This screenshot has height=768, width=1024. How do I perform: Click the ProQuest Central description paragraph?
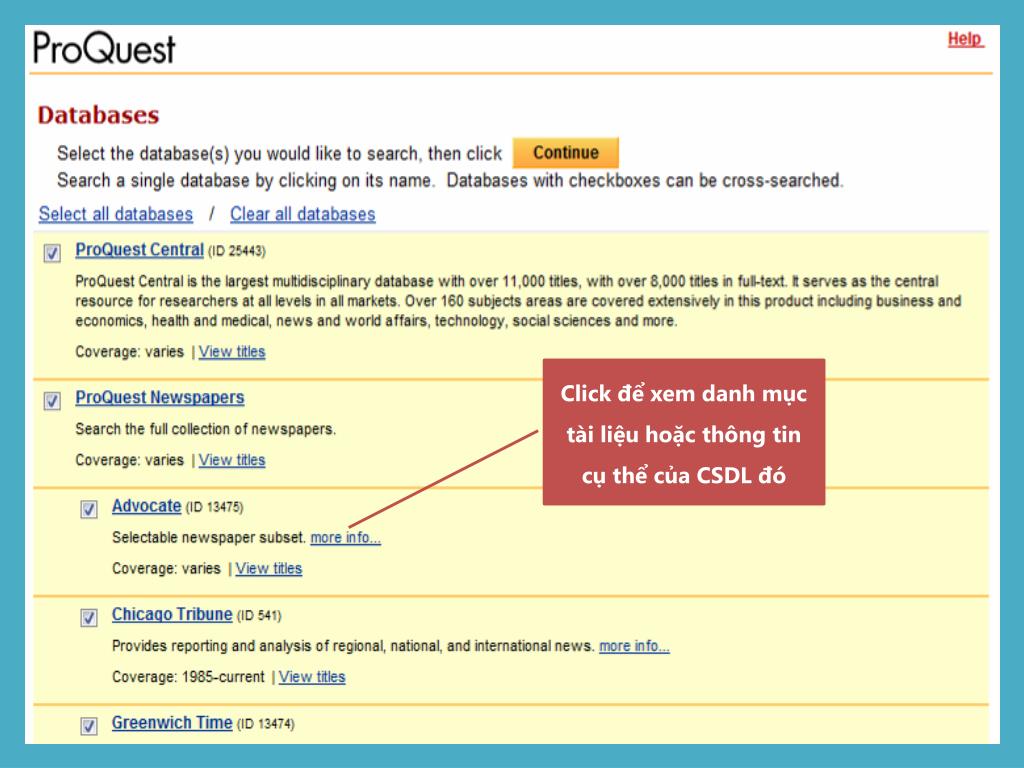pyautogui.click(x=518, y=301)
